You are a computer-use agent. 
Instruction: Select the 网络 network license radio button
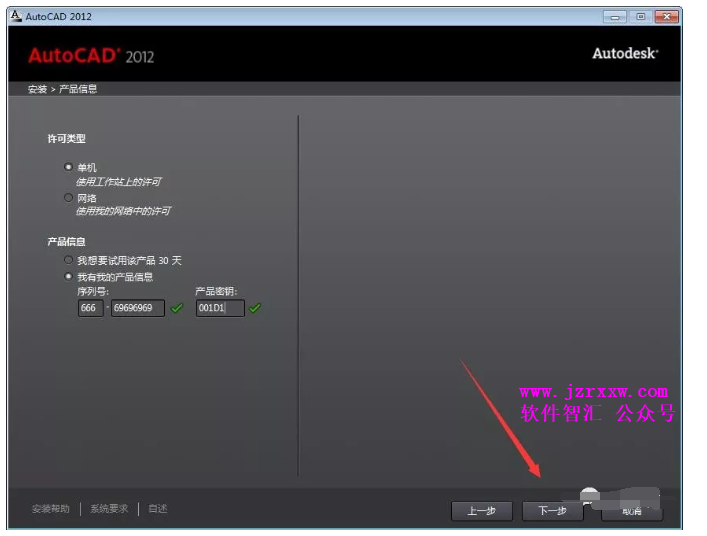(x=68, y=197)
